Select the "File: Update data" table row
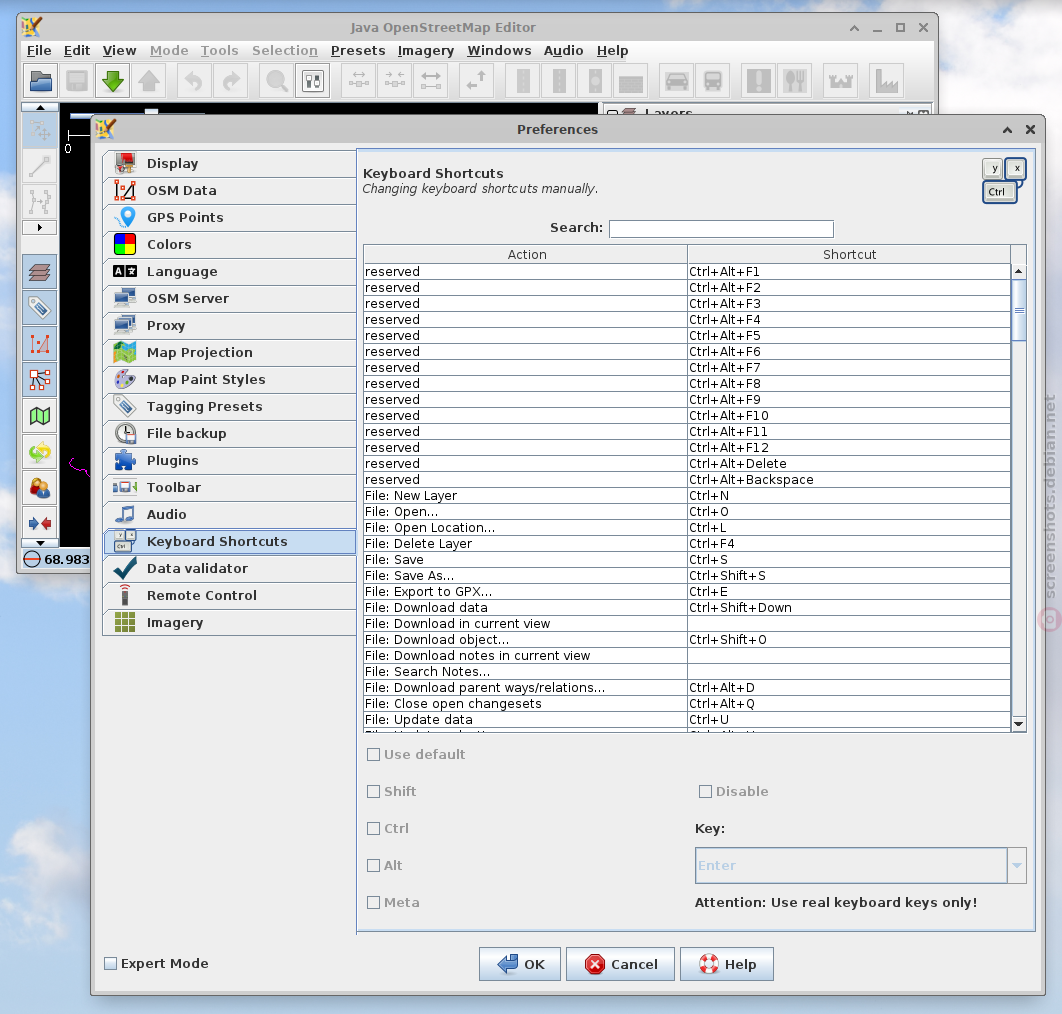Screen dimensions: 1062x1014 (x=687, y=719)
